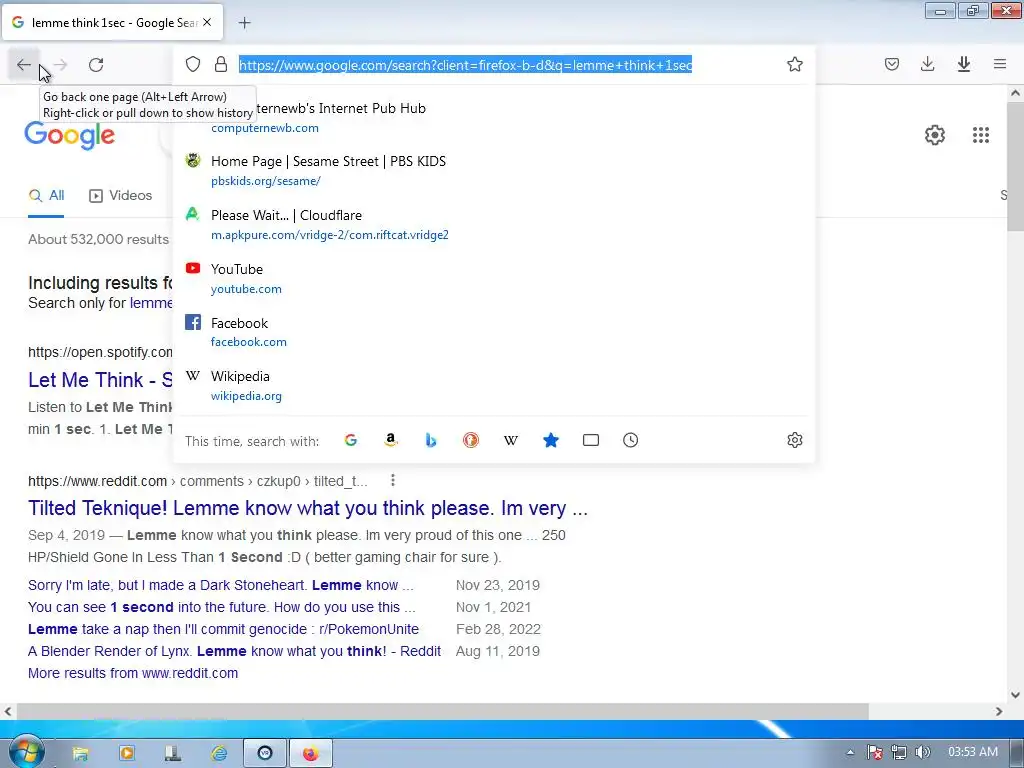Open You can see 1 second link
Viewport: 1024px width, 768px height.
221,607
